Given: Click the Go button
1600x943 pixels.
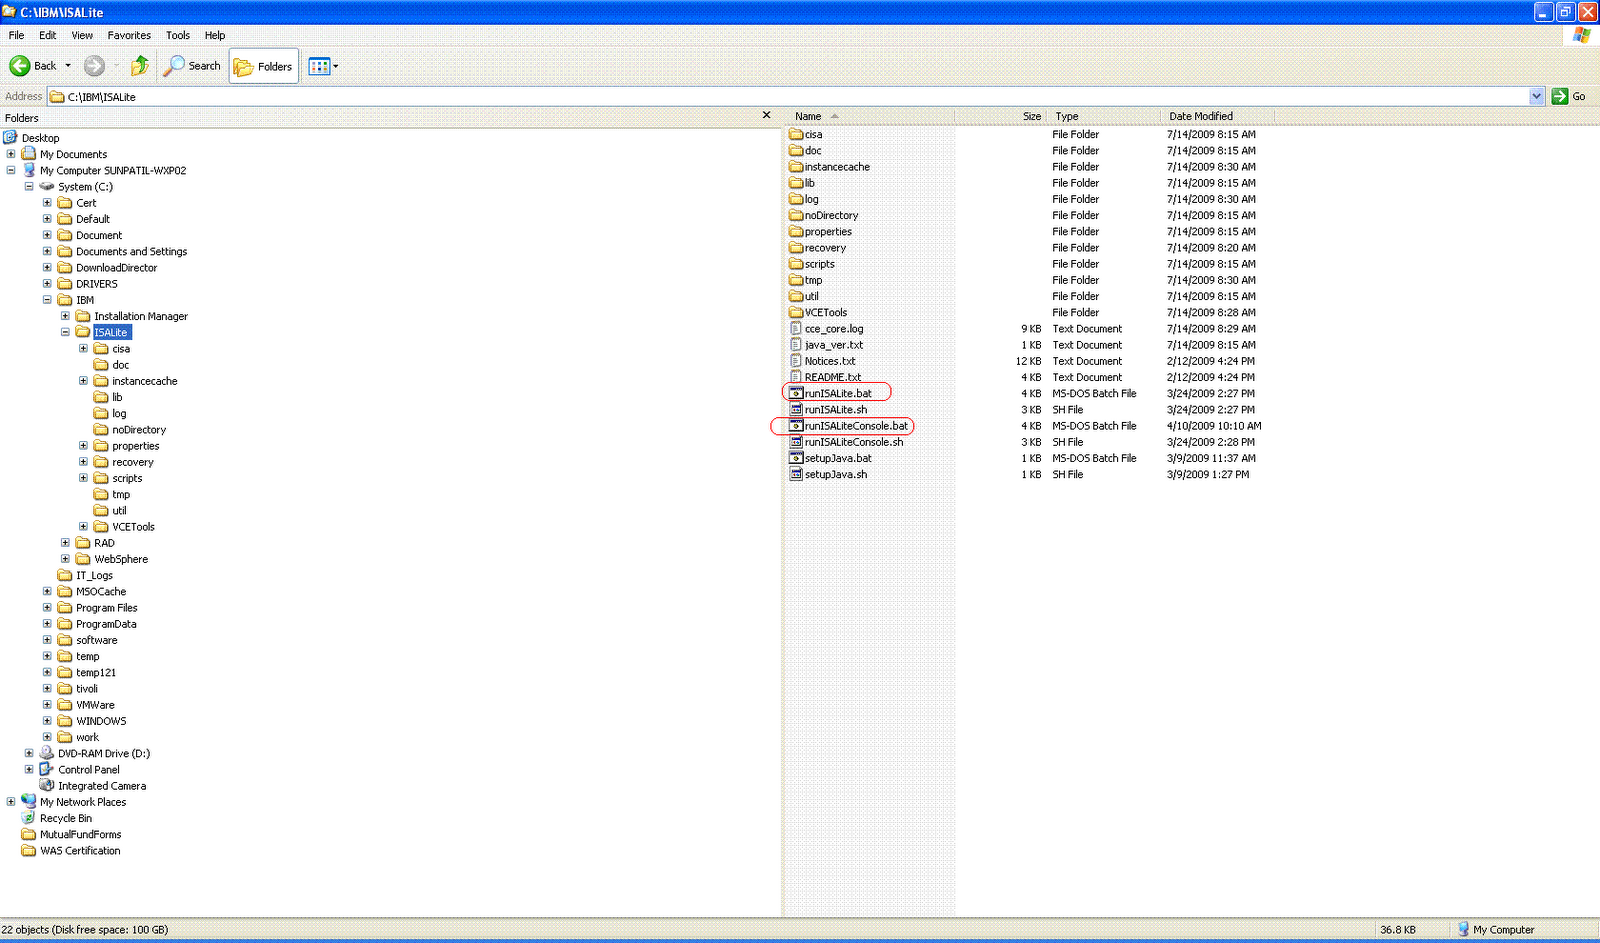Looking at the screenshot, I should 1569,96.
